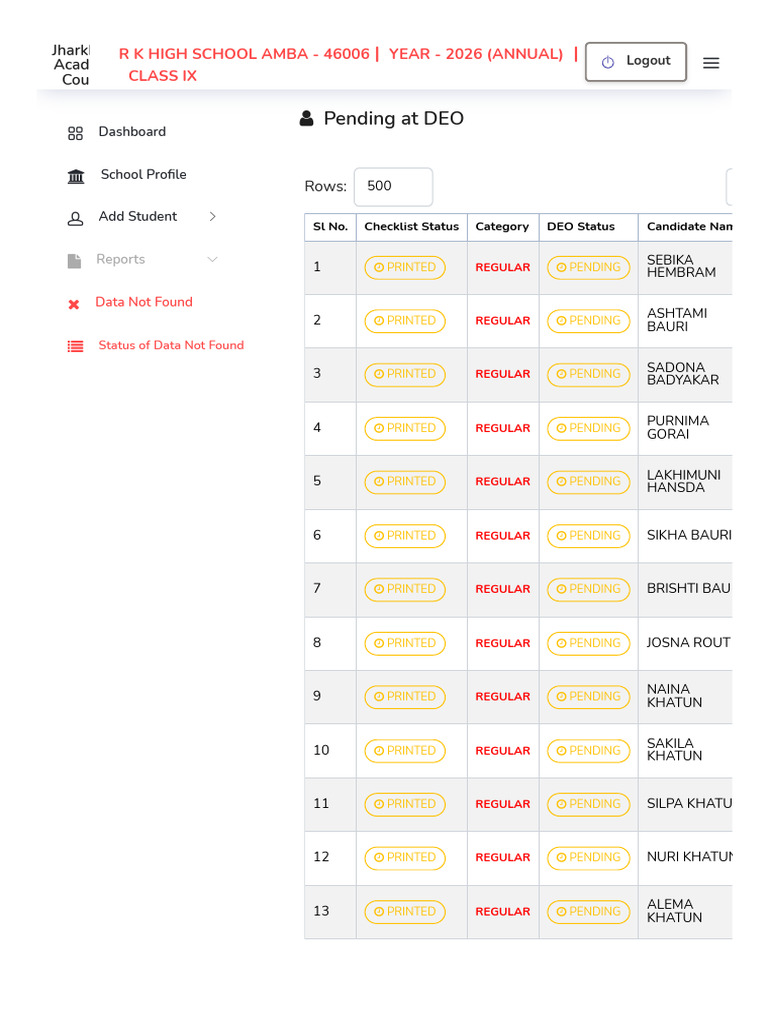768x1024 pixels.
Task: Click the Sl No. column header
Action: 330,227
